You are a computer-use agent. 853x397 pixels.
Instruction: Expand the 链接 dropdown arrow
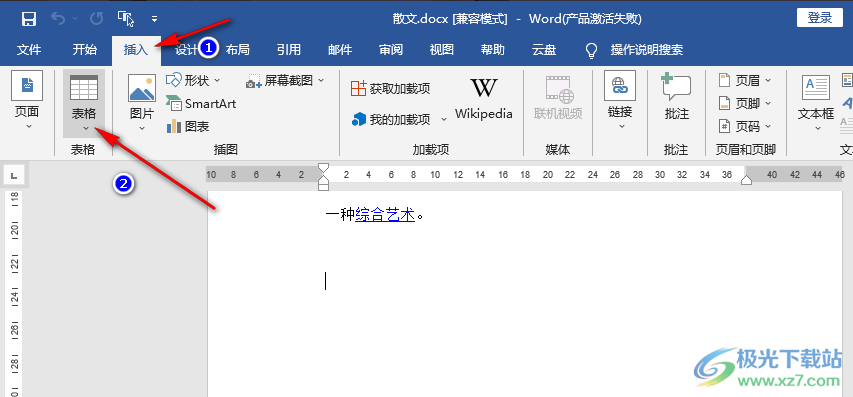(622, 127)
